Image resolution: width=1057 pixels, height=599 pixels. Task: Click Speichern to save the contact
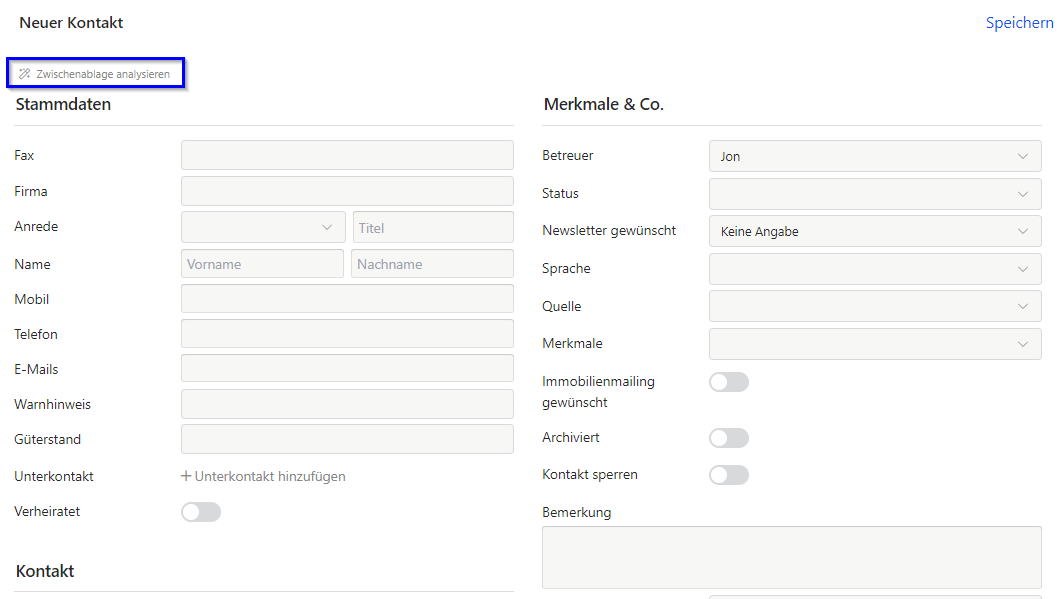point(1018,23)
